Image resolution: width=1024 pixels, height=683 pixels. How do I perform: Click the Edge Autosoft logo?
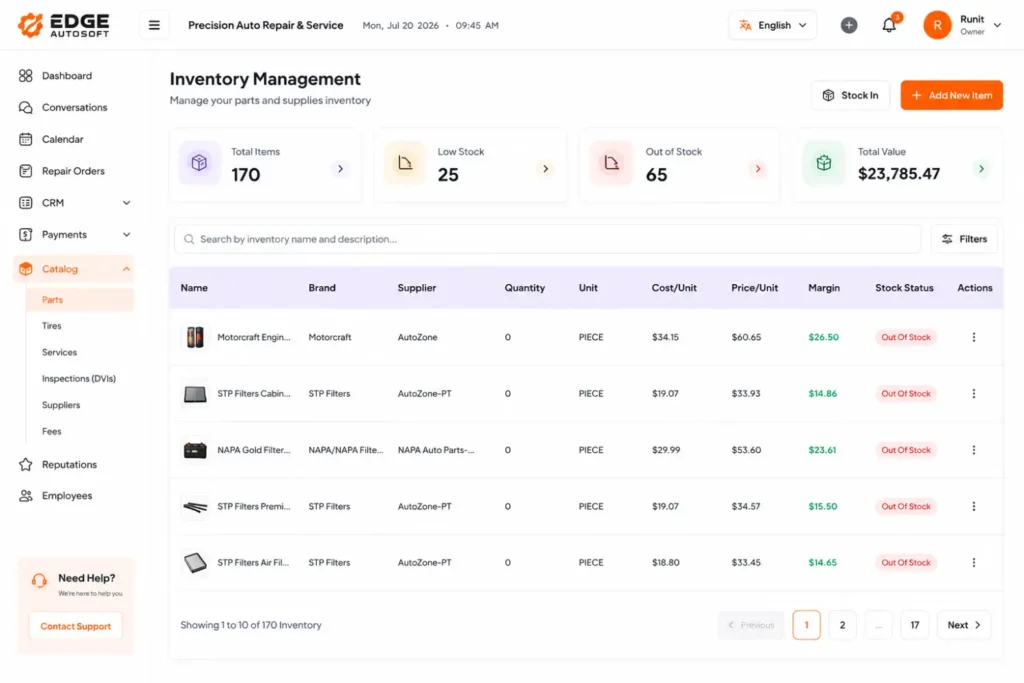63,25
